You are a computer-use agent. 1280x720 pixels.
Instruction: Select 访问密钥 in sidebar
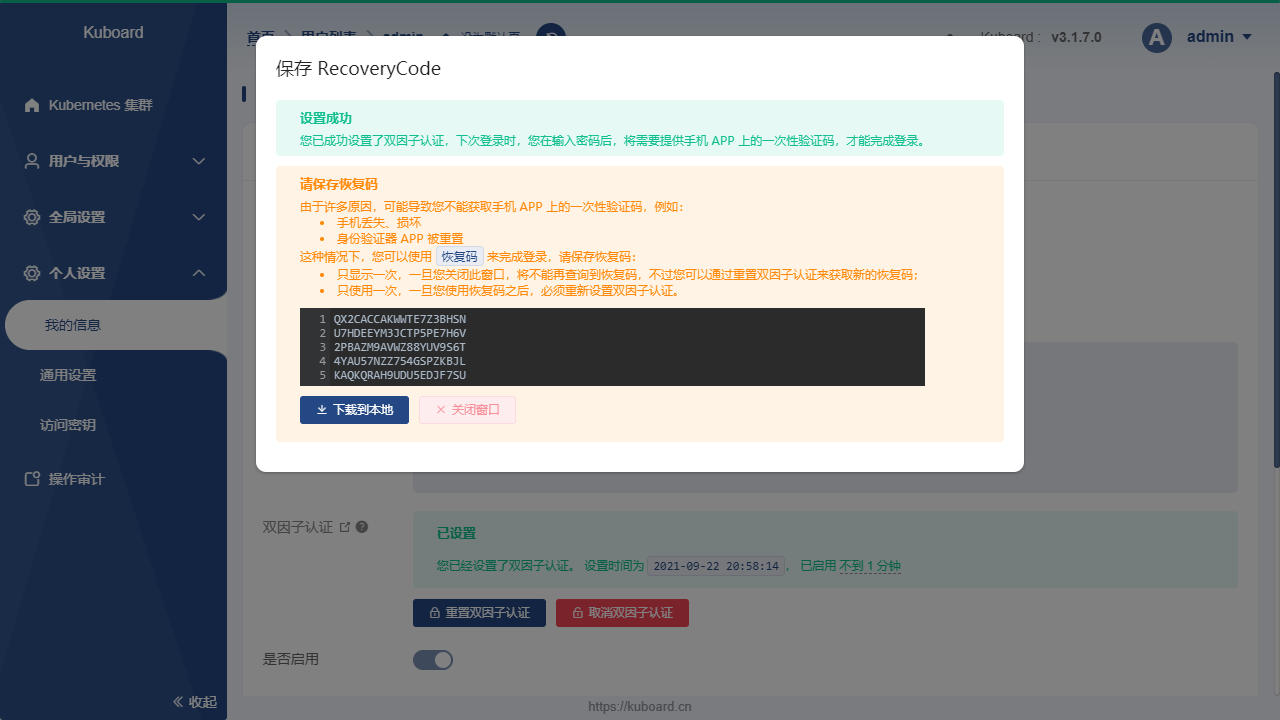pos(68,425)
